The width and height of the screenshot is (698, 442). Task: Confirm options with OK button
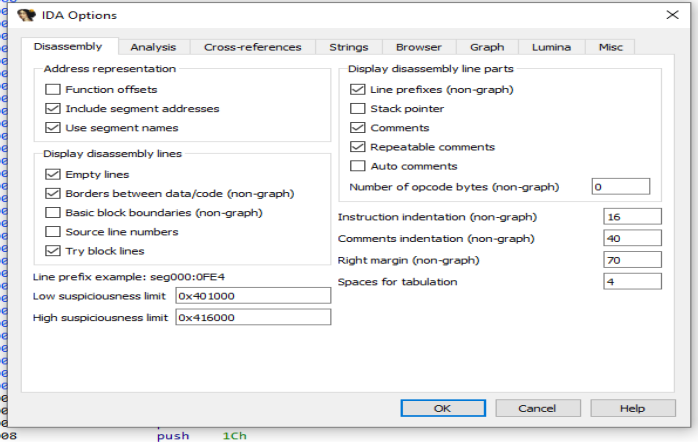tap(443, 408)
